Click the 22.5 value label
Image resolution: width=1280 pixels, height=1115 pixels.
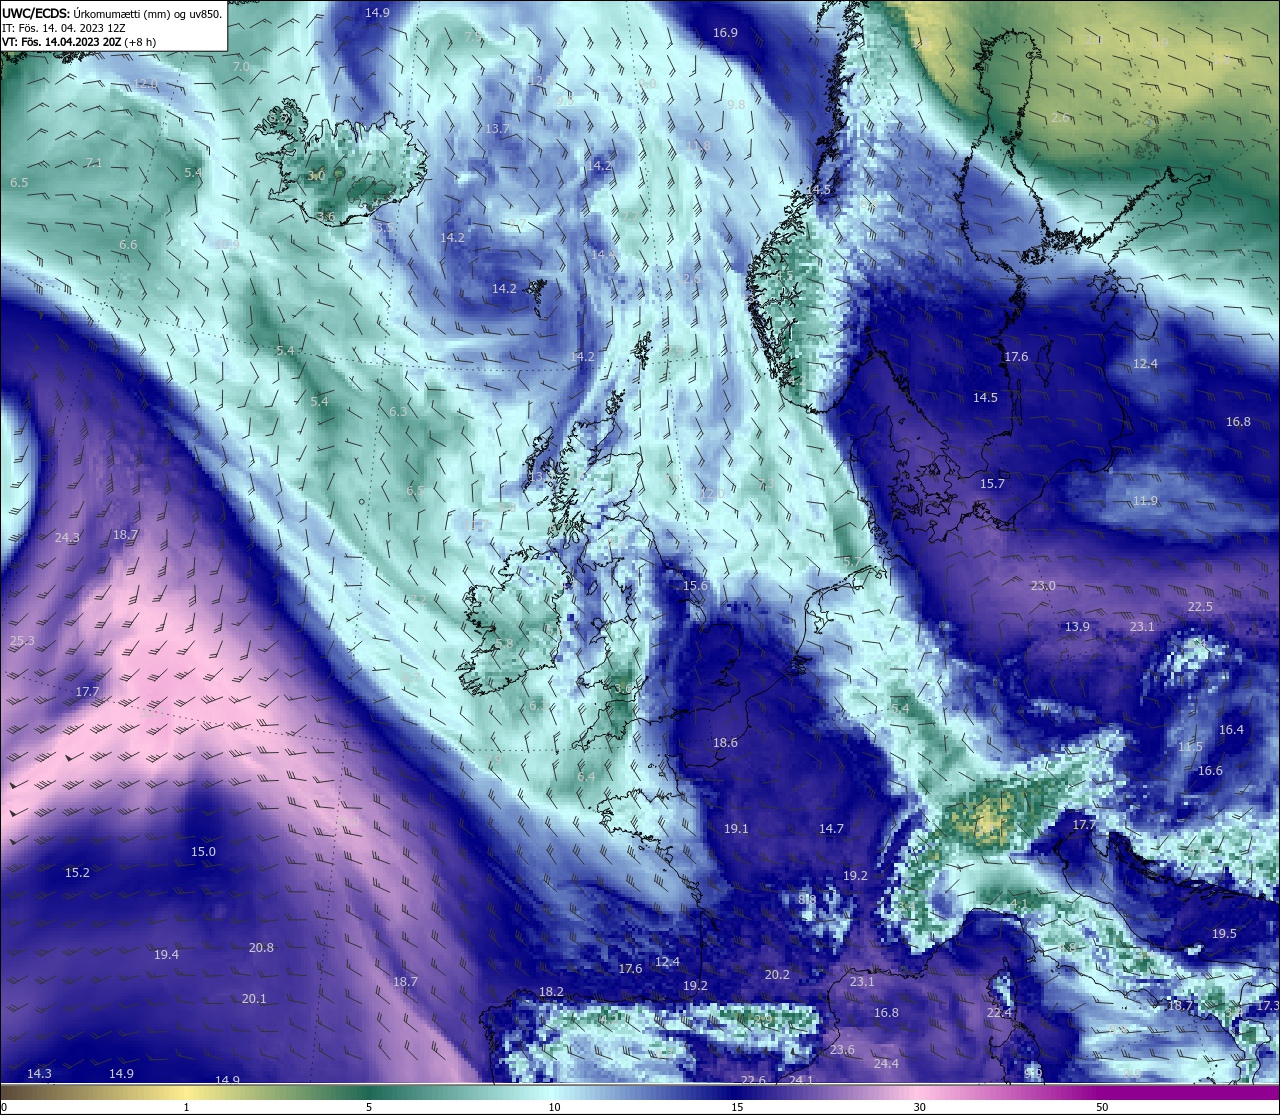(x=1200, y=607)
